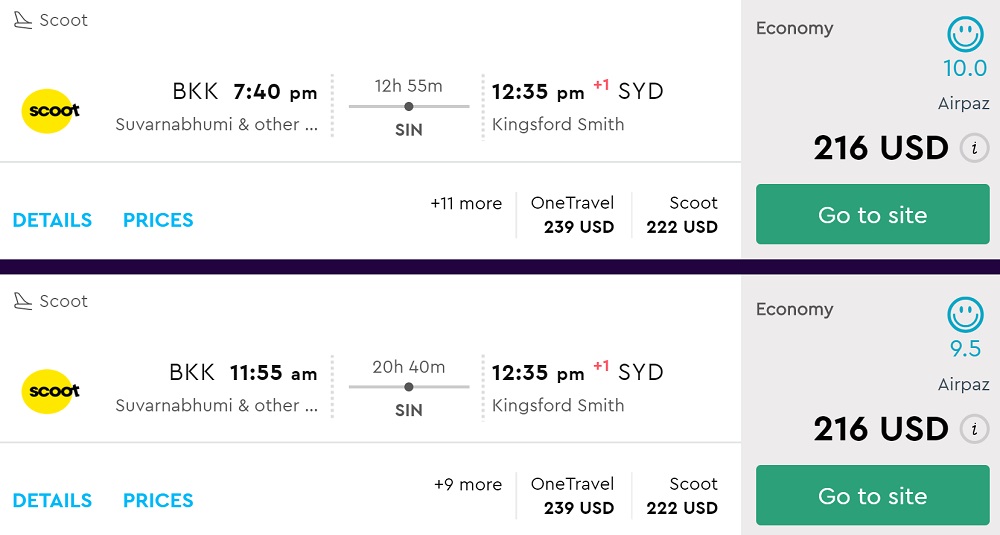Click the seat icon on the second Scoot card

tap(23, 302)
